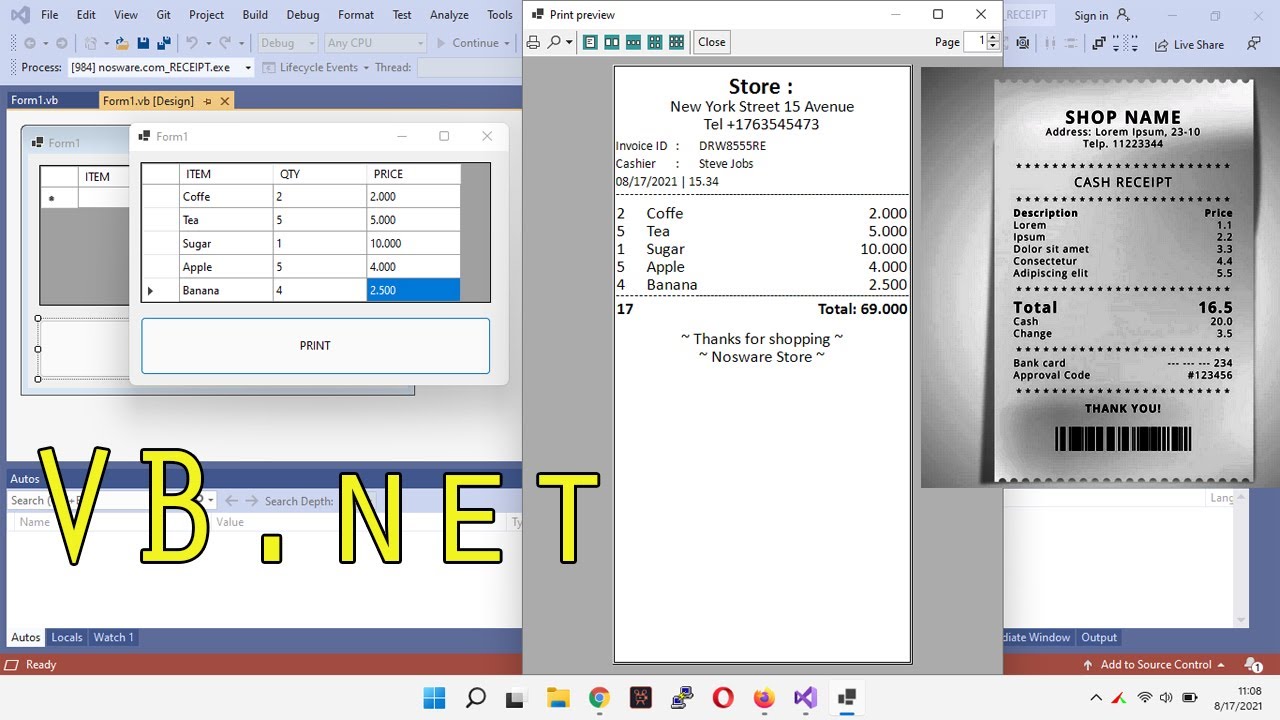Click the PRINT button in Form1
Viewport: 1280px width, 720px height.
coord(315,345)
